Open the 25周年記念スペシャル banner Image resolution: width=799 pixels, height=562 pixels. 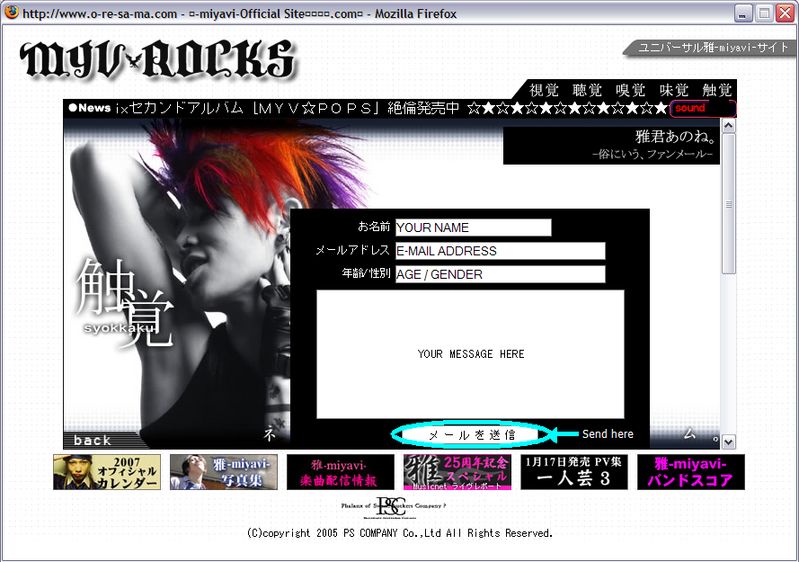click(x=457, y=472)
